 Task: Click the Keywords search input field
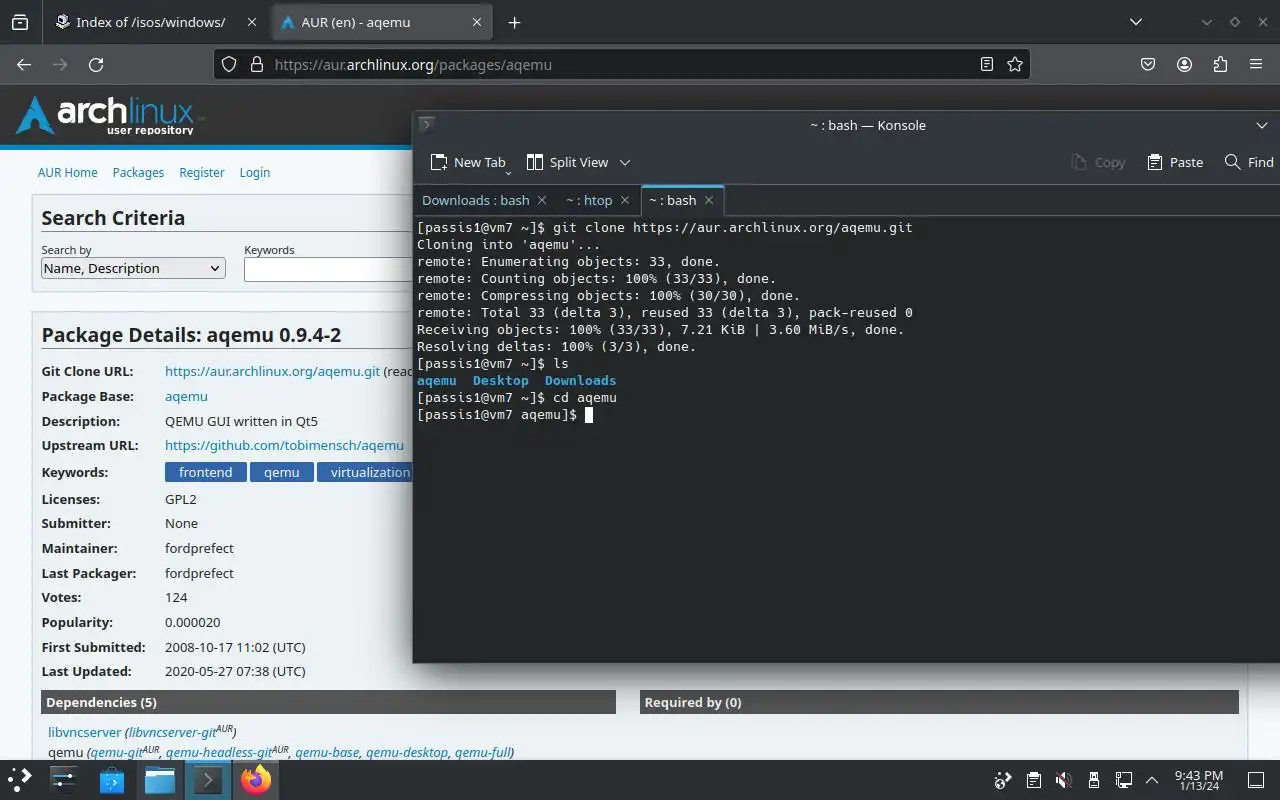pos(328,269)
